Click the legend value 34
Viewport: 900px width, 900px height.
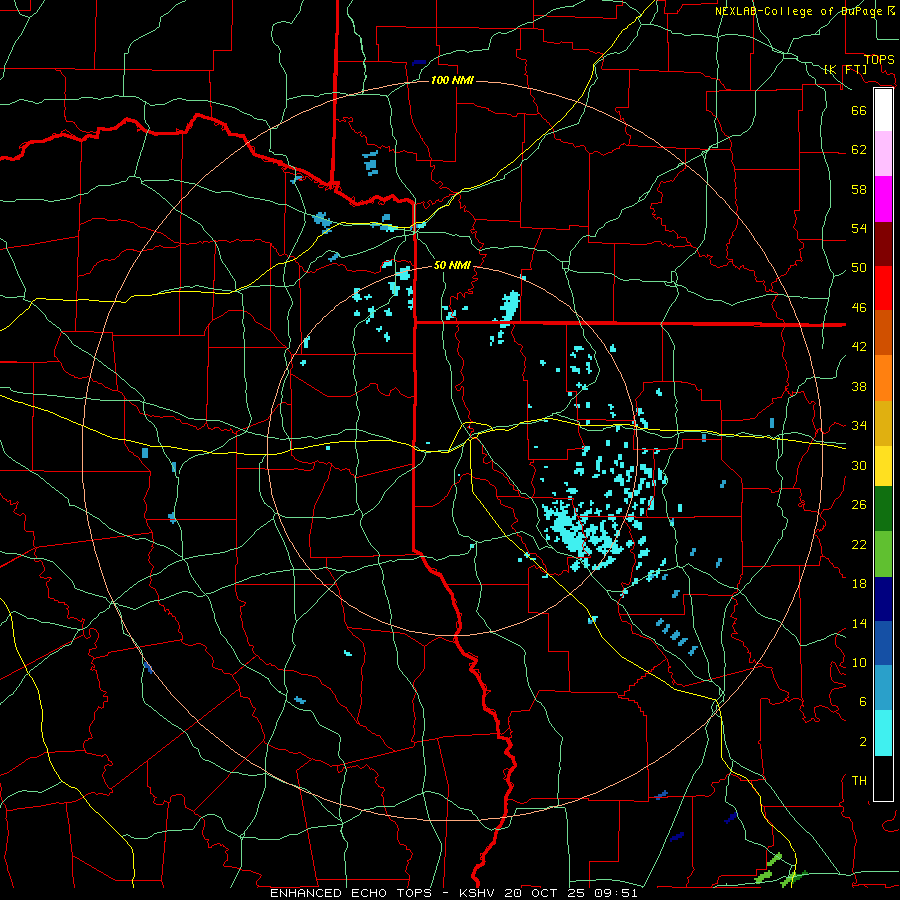tap(859, 426)
